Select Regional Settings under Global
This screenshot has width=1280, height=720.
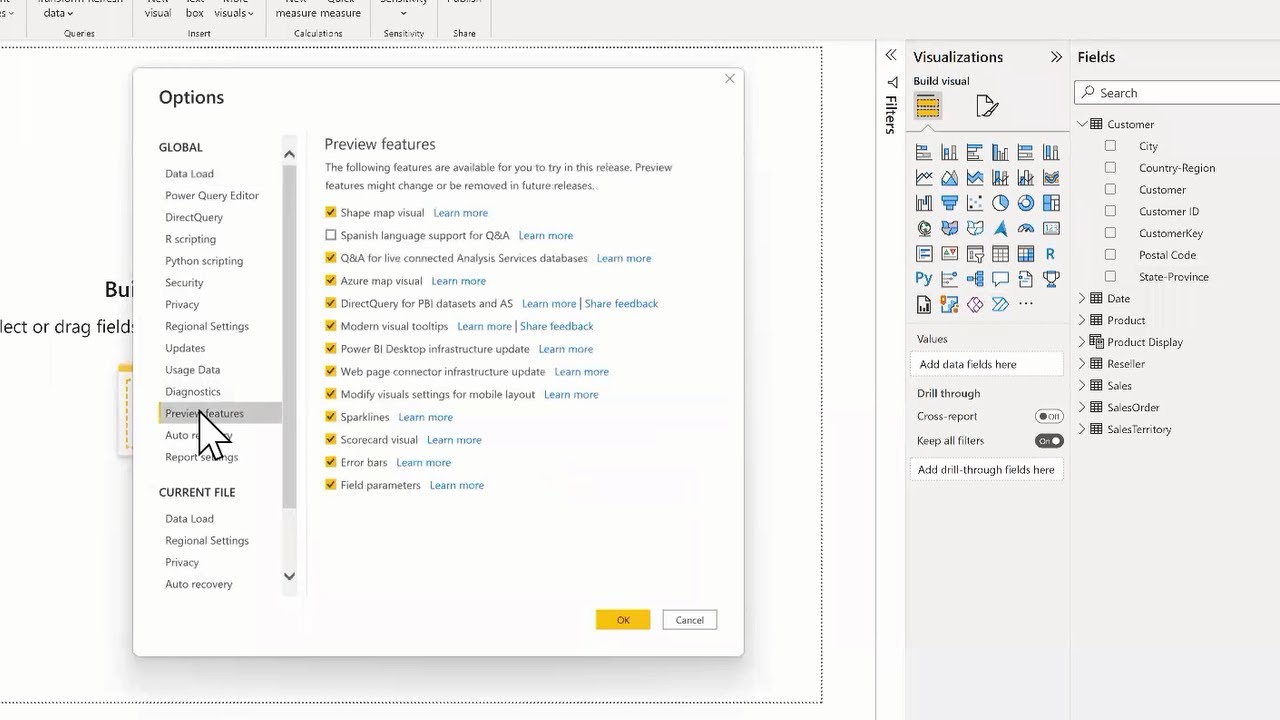pos(207,326)
